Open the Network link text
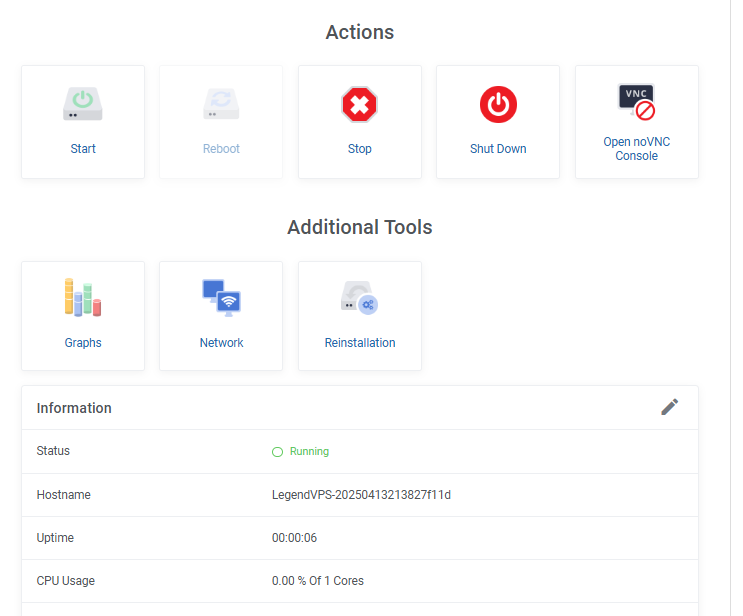This screenshot has height=616, width=743. tap(221, 343)
